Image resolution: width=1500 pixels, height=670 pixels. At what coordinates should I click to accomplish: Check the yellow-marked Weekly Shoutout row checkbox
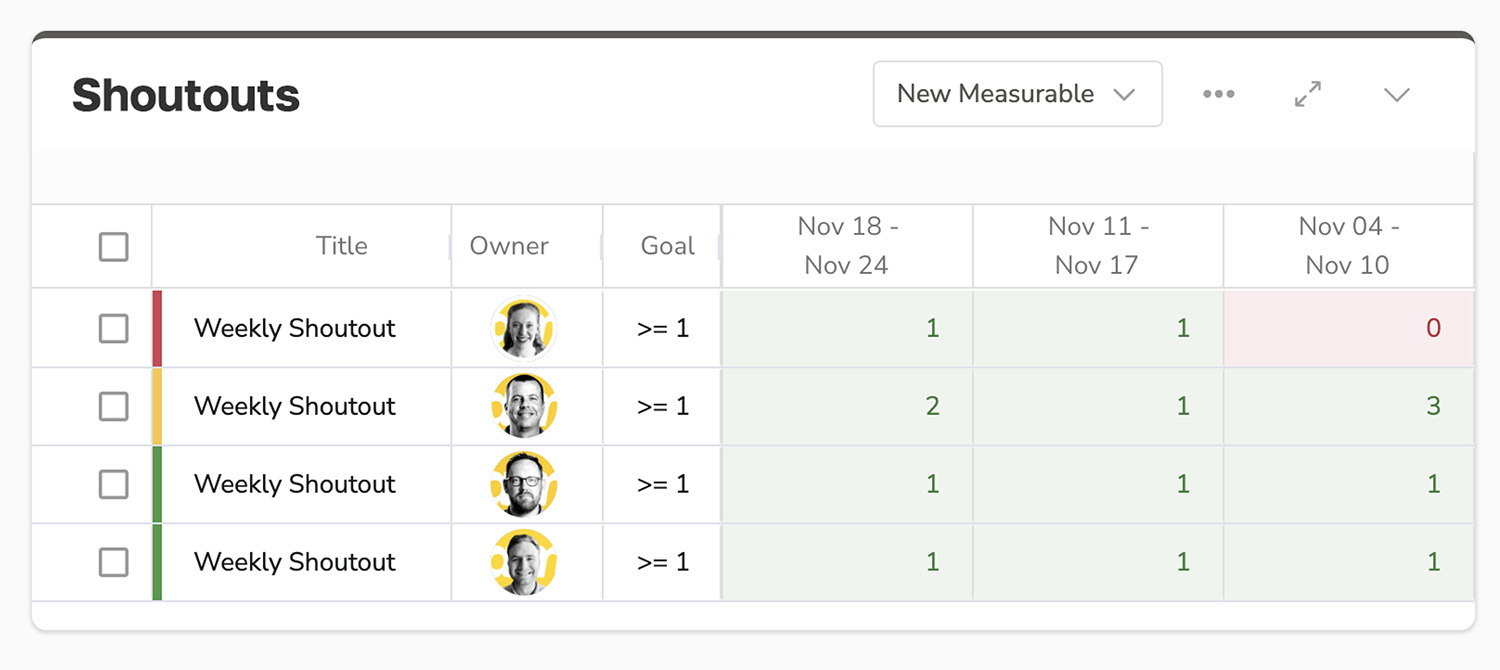[114, 406]
